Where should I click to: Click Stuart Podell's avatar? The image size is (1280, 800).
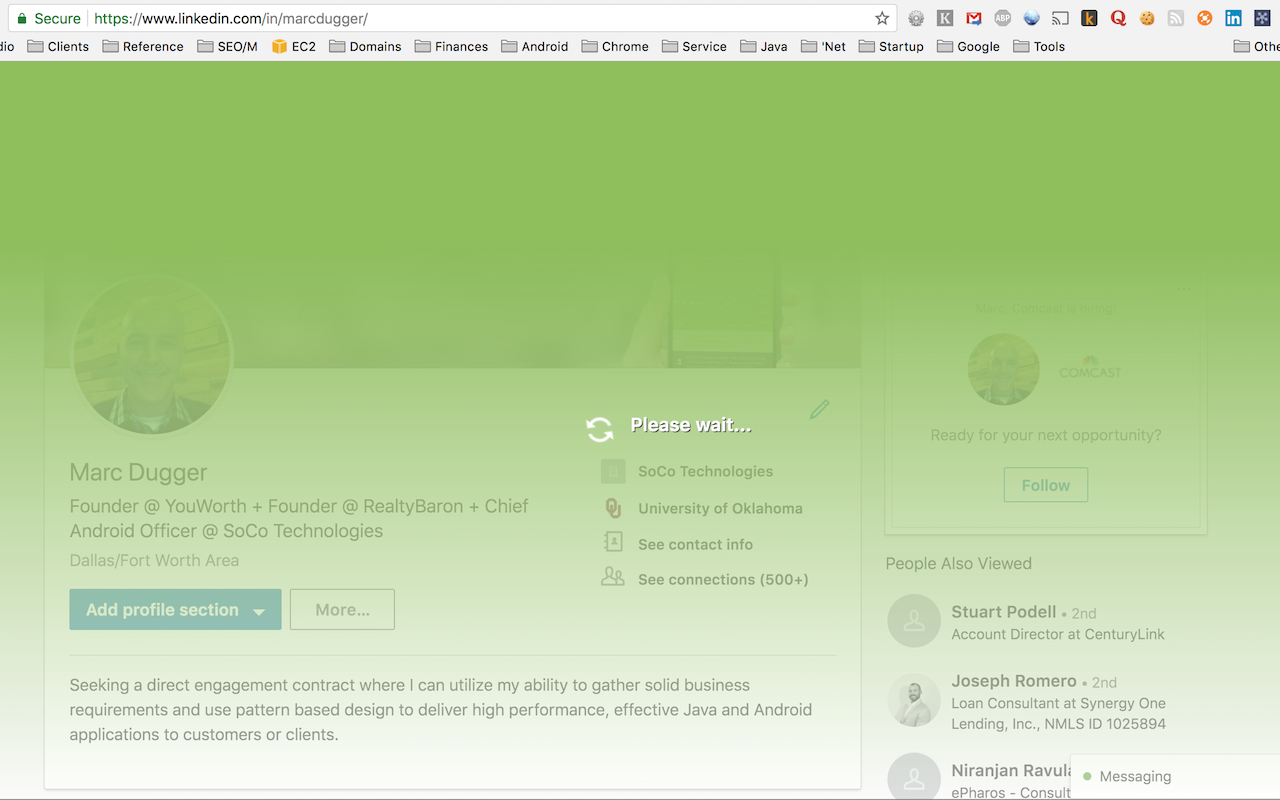pos(914,621)
